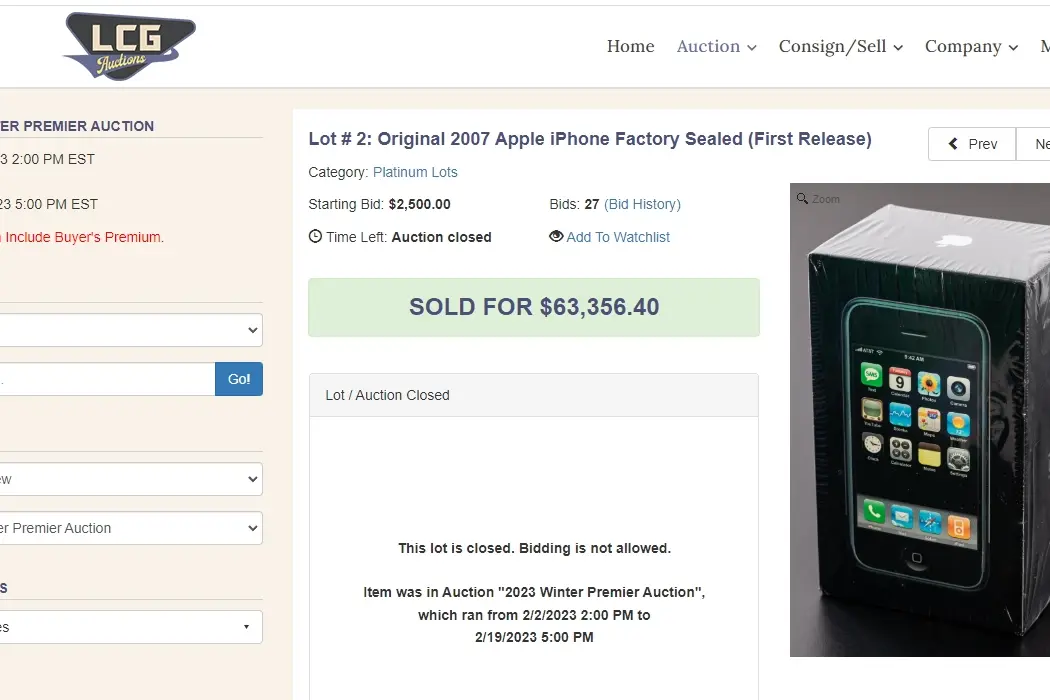Click the eye icon beside Add To Watchlist
The width and height of the screenshot is (1050, 700).
[556, 236]
